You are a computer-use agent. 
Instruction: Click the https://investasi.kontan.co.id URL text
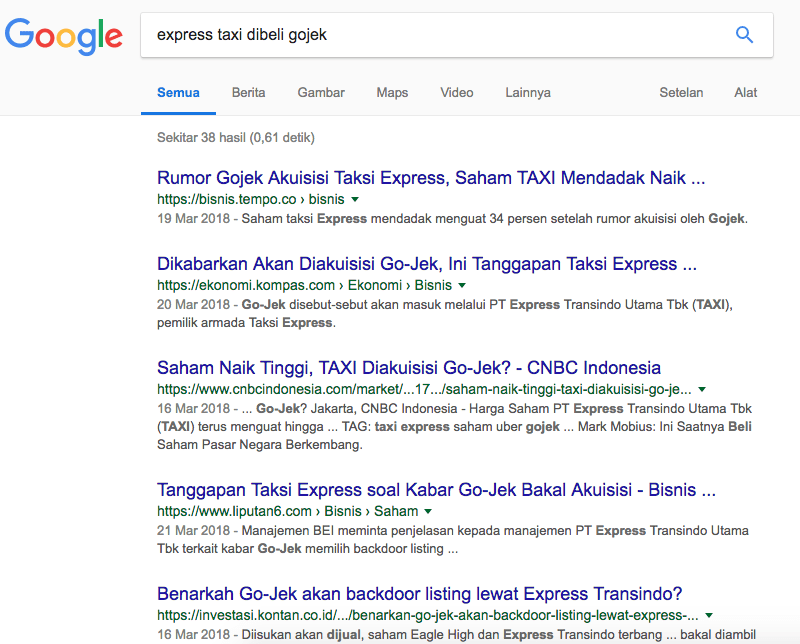(428, 615)
